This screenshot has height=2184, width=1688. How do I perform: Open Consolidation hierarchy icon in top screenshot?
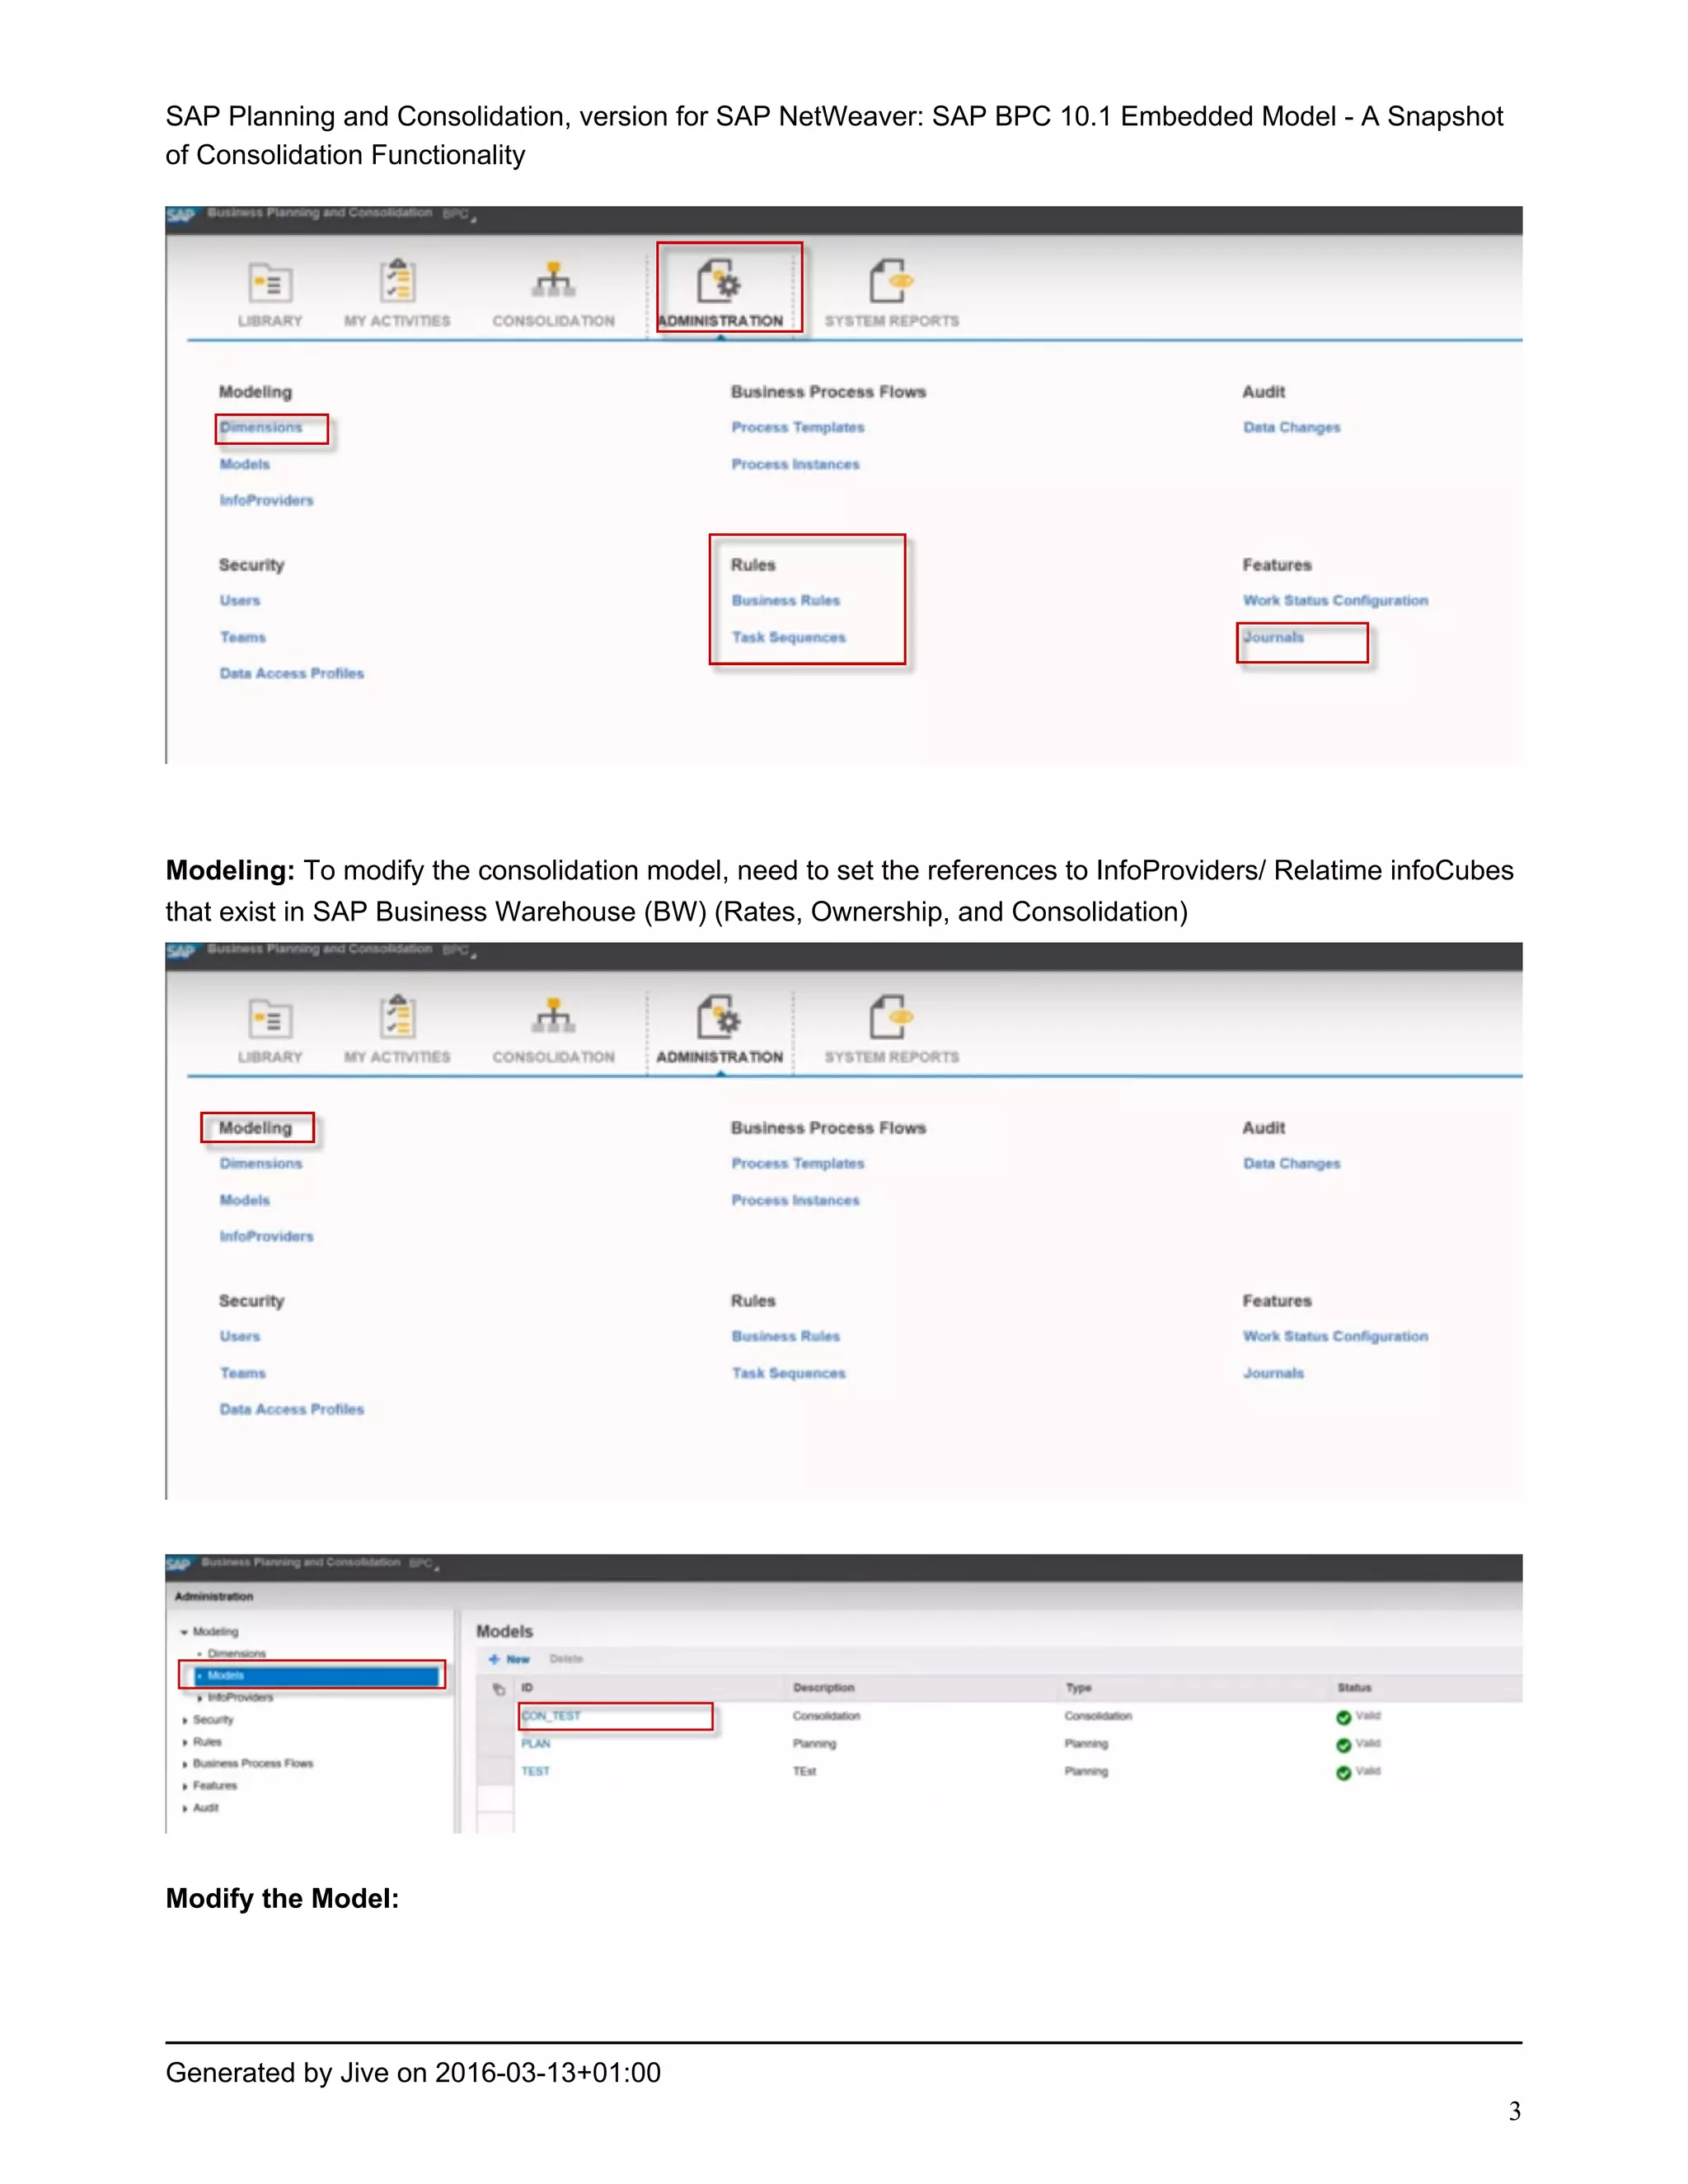(553, 281)
